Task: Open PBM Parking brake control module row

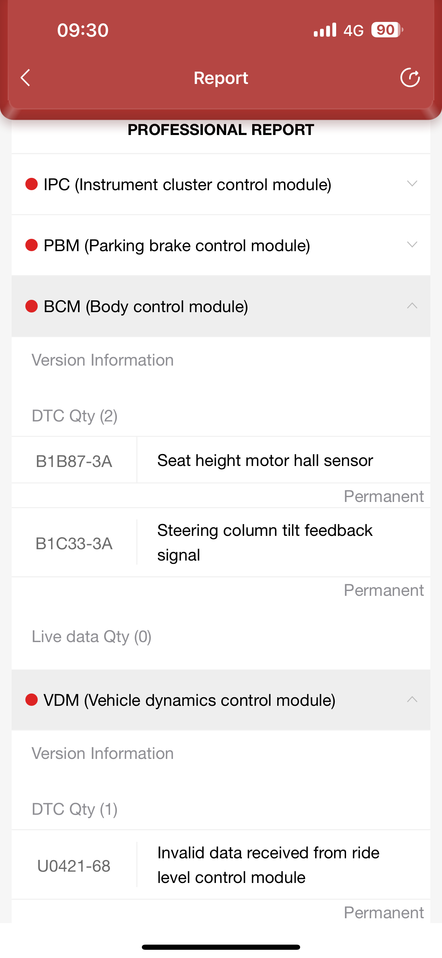Action: tap(221, 245)
